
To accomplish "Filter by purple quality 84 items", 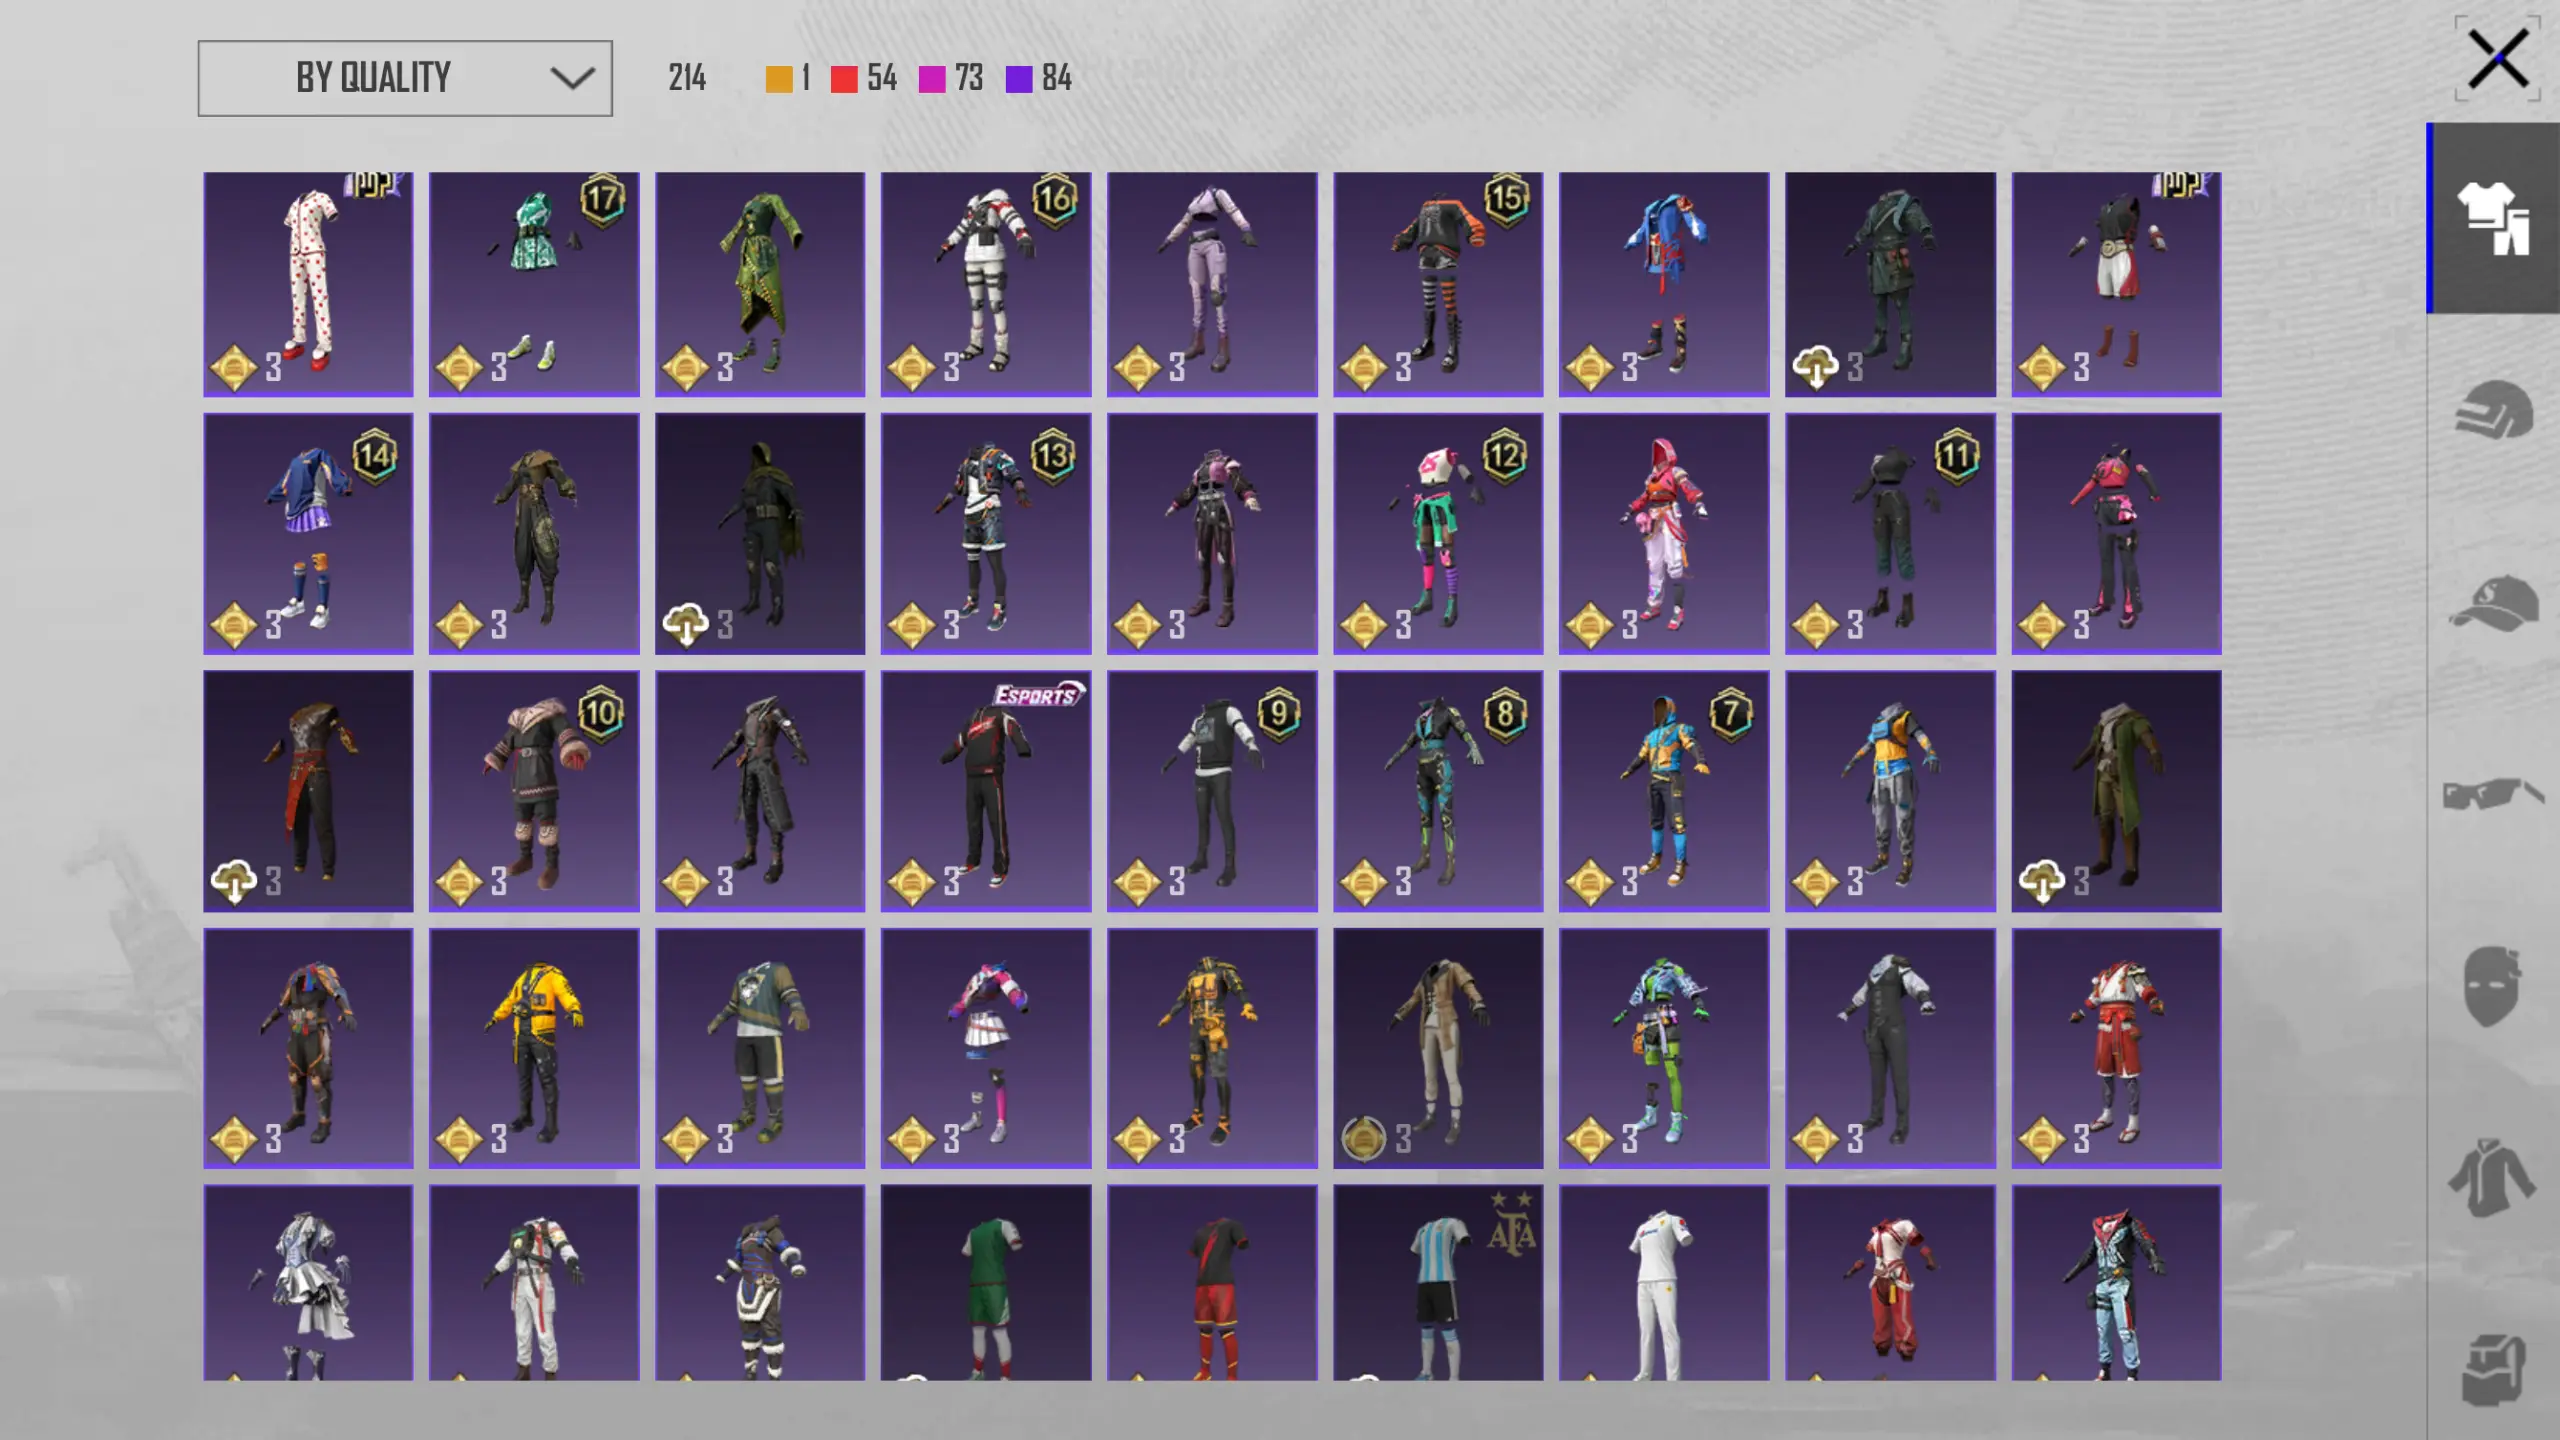I will tap(1039, 78).
